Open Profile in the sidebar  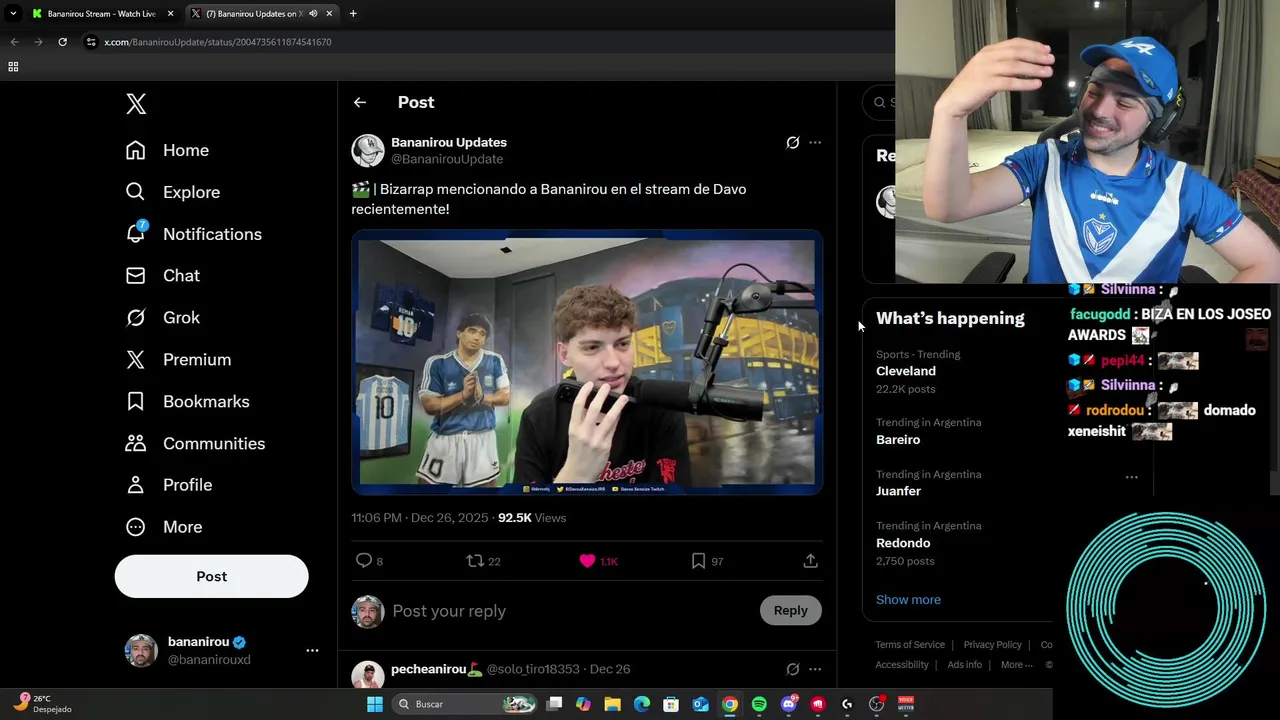(168, 485)
